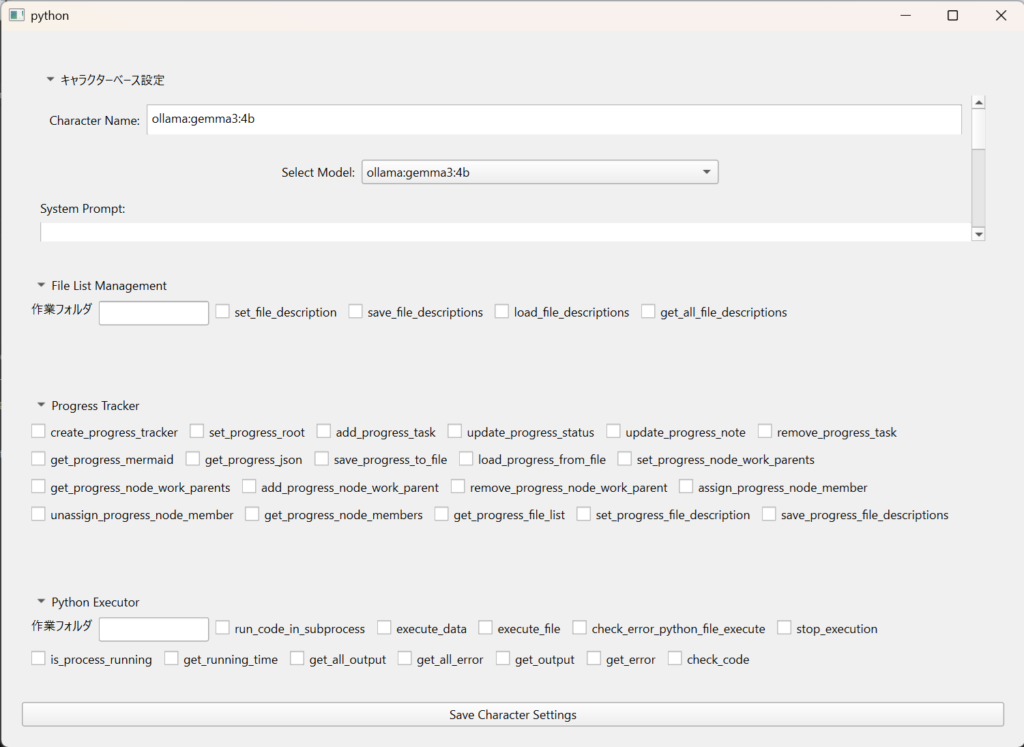Click the scrollbar down arrow
1024x747 pixels.
pyautogui.click(x=978, y=234)
